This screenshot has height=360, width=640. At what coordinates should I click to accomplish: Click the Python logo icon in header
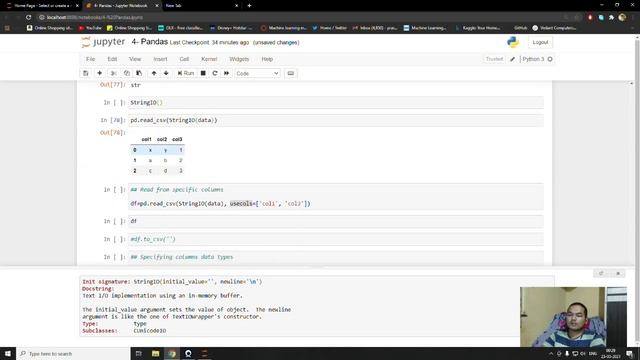click(513, 42)
